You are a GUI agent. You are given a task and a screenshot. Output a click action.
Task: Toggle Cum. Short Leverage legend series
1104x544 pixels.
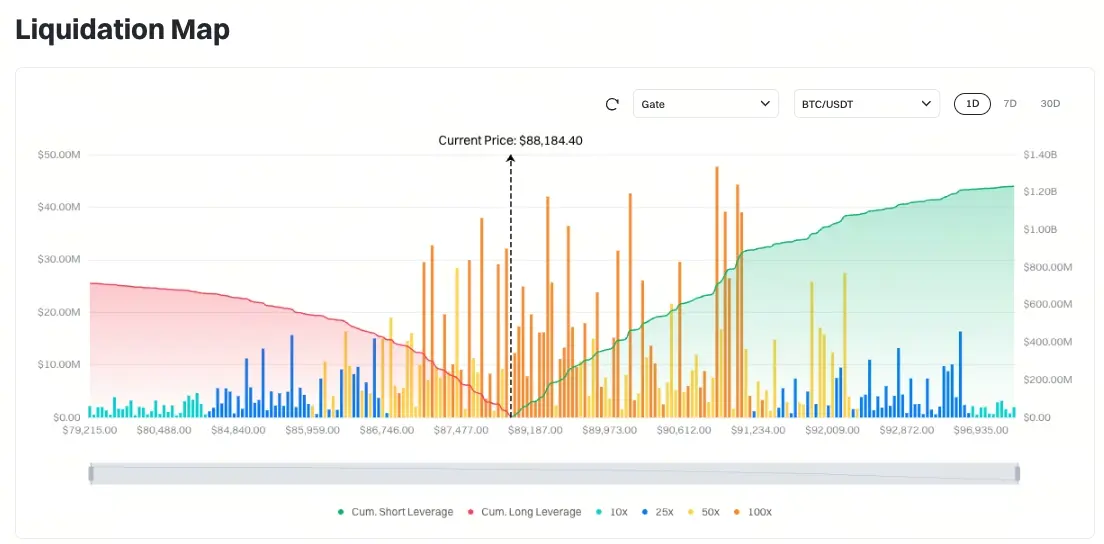[396, 512]
